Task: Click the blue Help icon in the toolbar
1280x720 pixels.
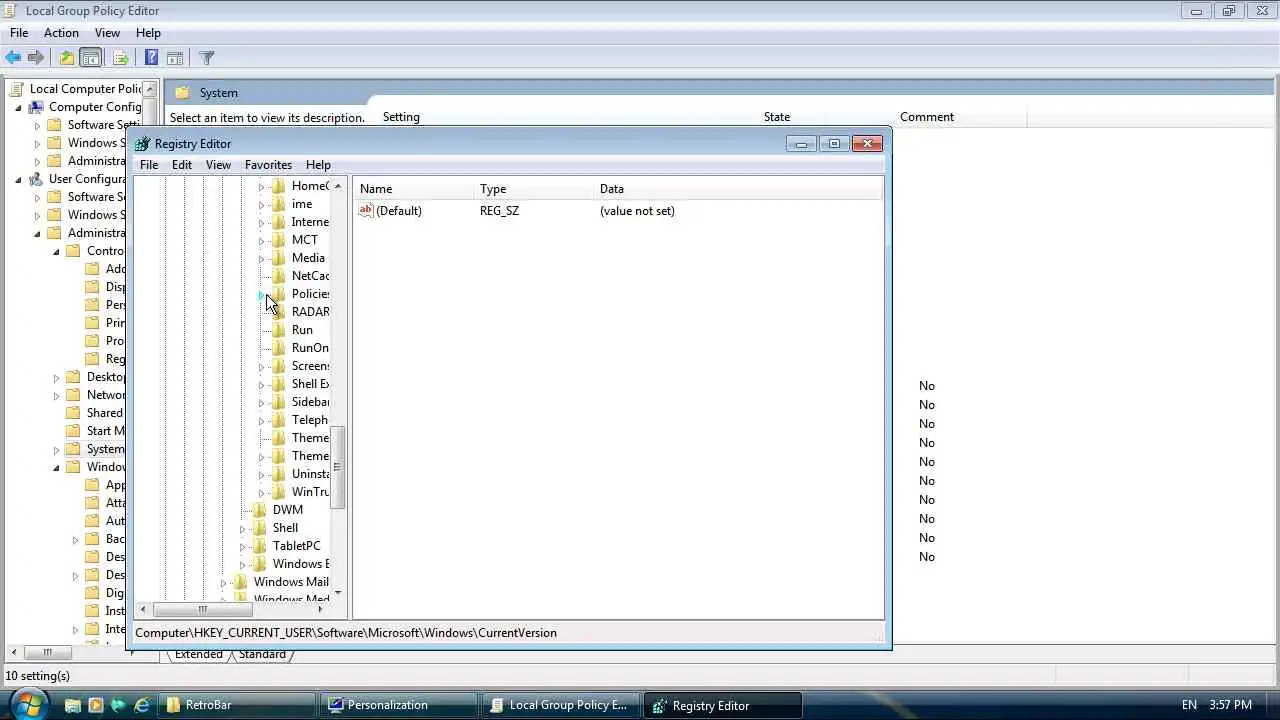Action: point(151,58)
